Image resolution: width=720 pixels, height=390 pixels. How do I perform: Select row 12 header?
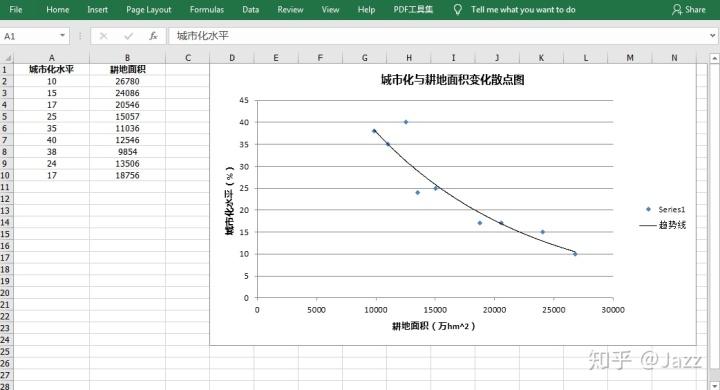click(x=6, y=199)
